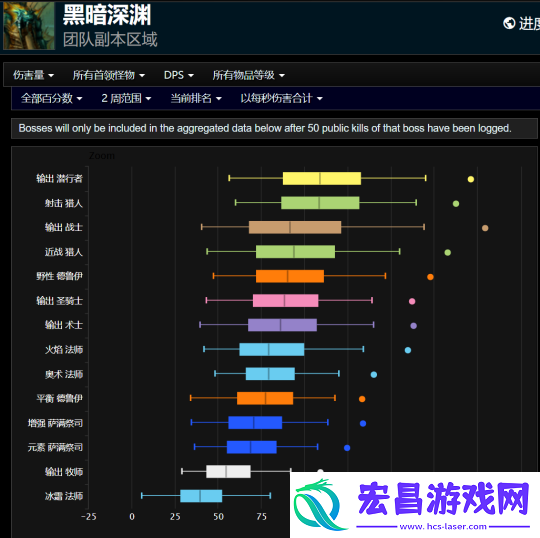Click the purple 输出 术士 box plot bar

click(x=282, y=325)
